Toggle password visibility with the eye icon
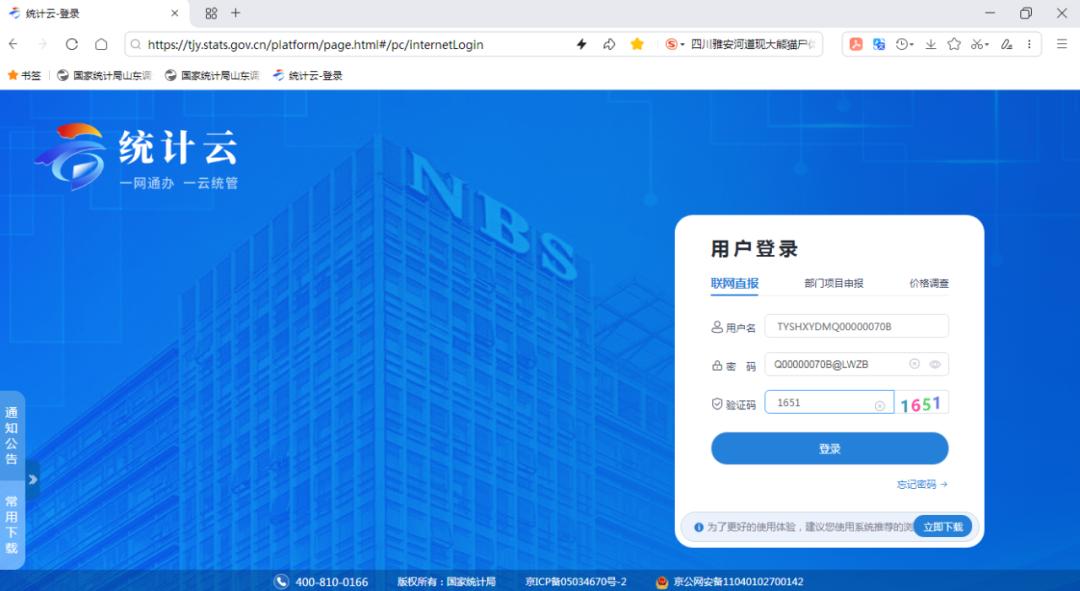 pos(935,364)
